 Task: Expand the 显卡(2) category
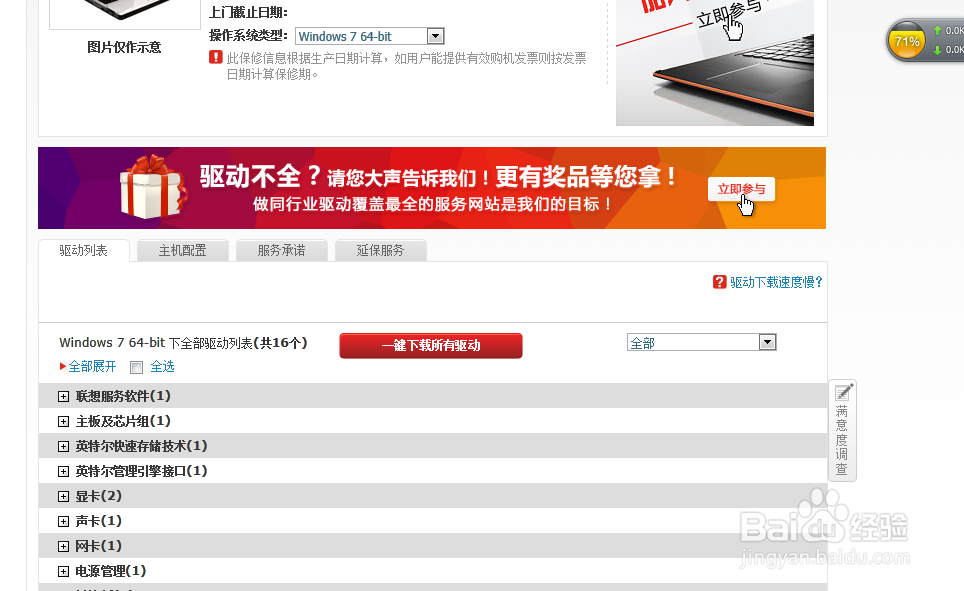pyautogui.click(x=63, y=496)
